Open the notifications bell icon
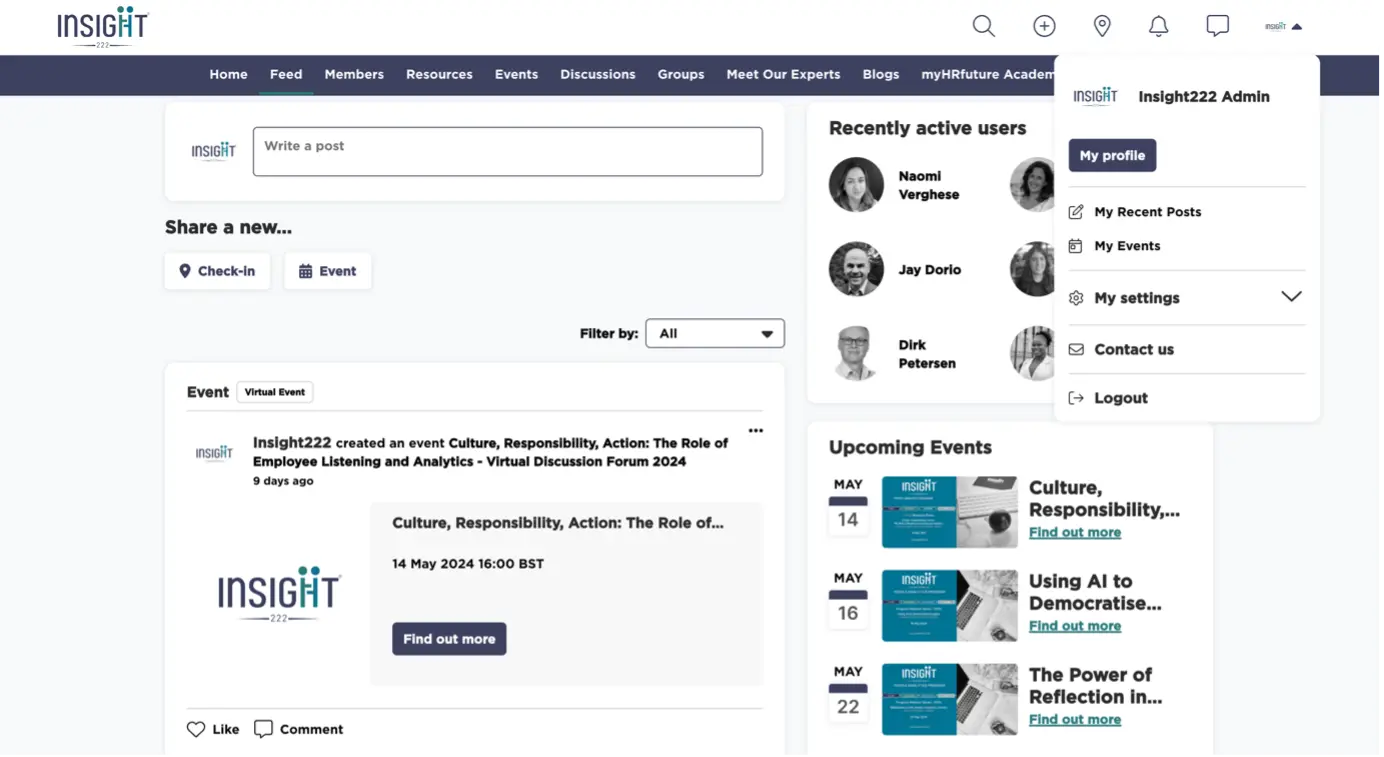 point(1158,27)
